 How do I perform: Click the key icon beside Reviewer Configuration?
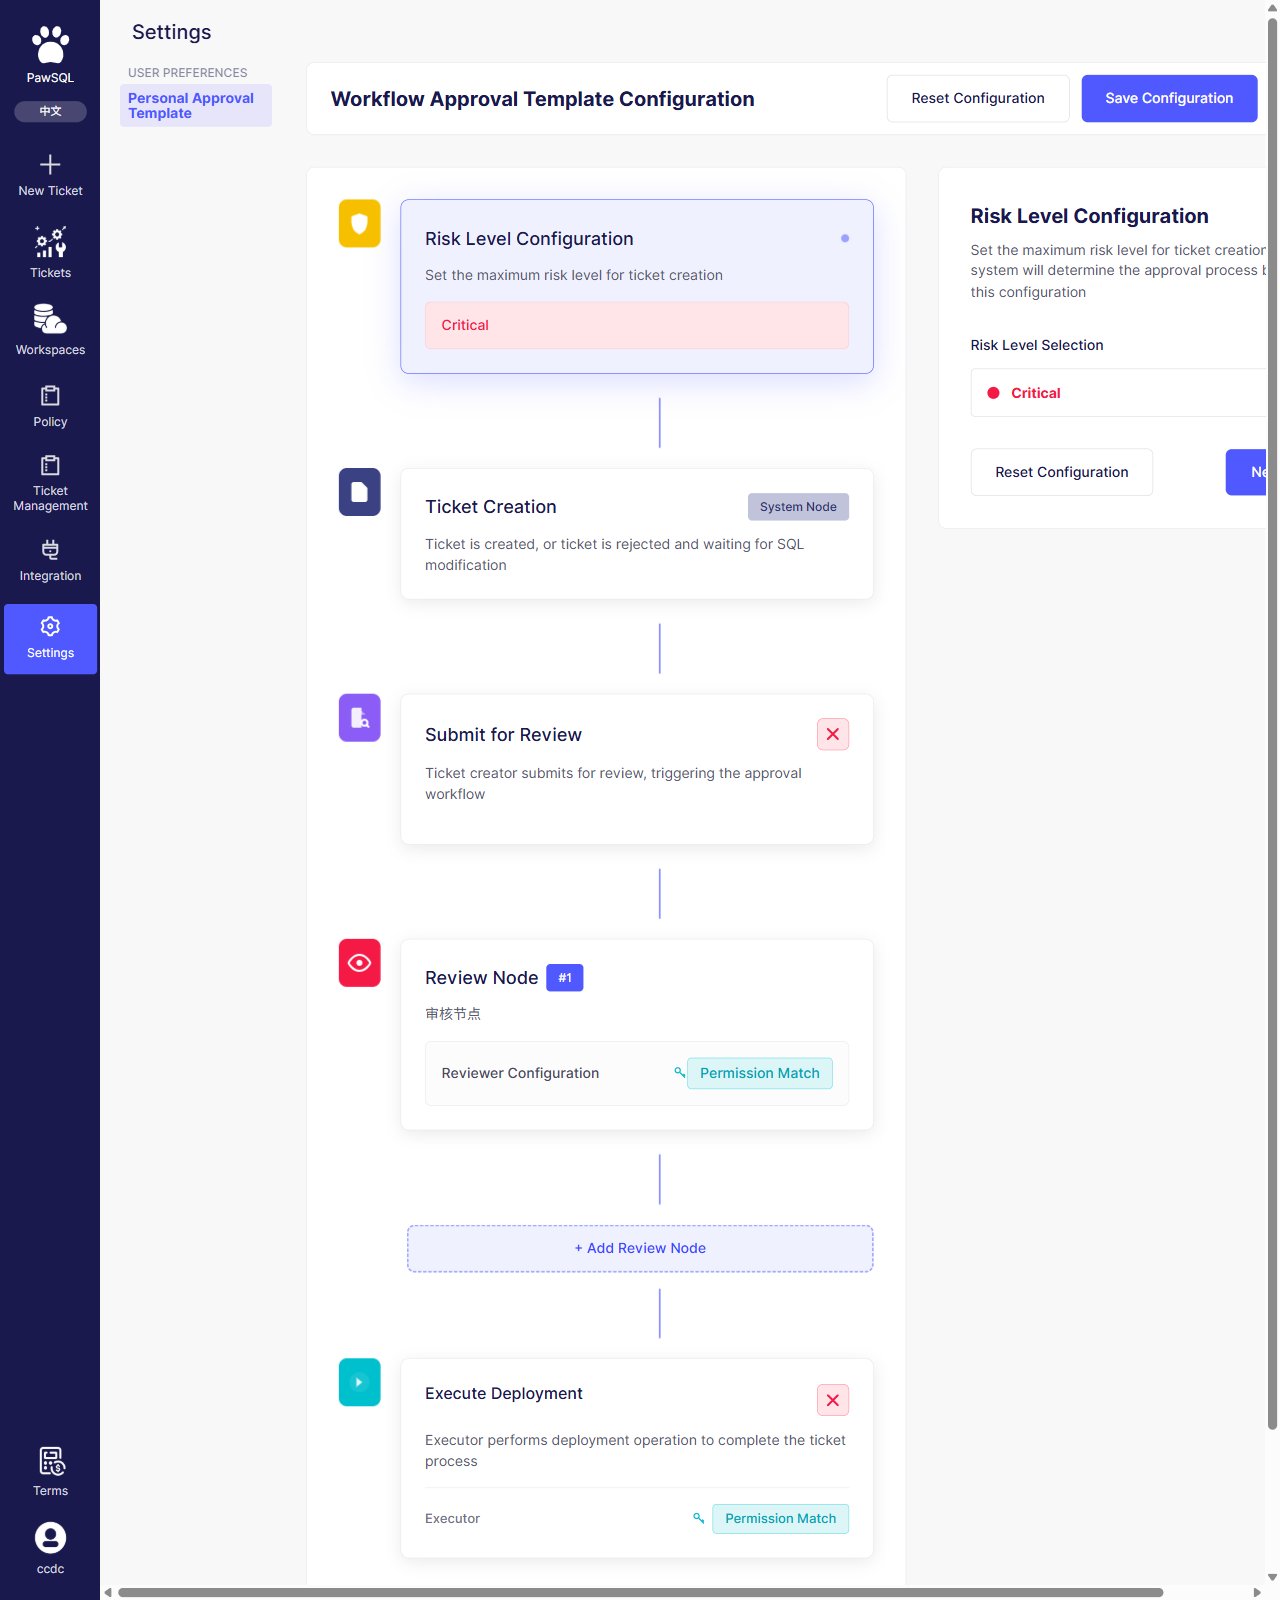pyautogui.click(x=680, y=1072)
